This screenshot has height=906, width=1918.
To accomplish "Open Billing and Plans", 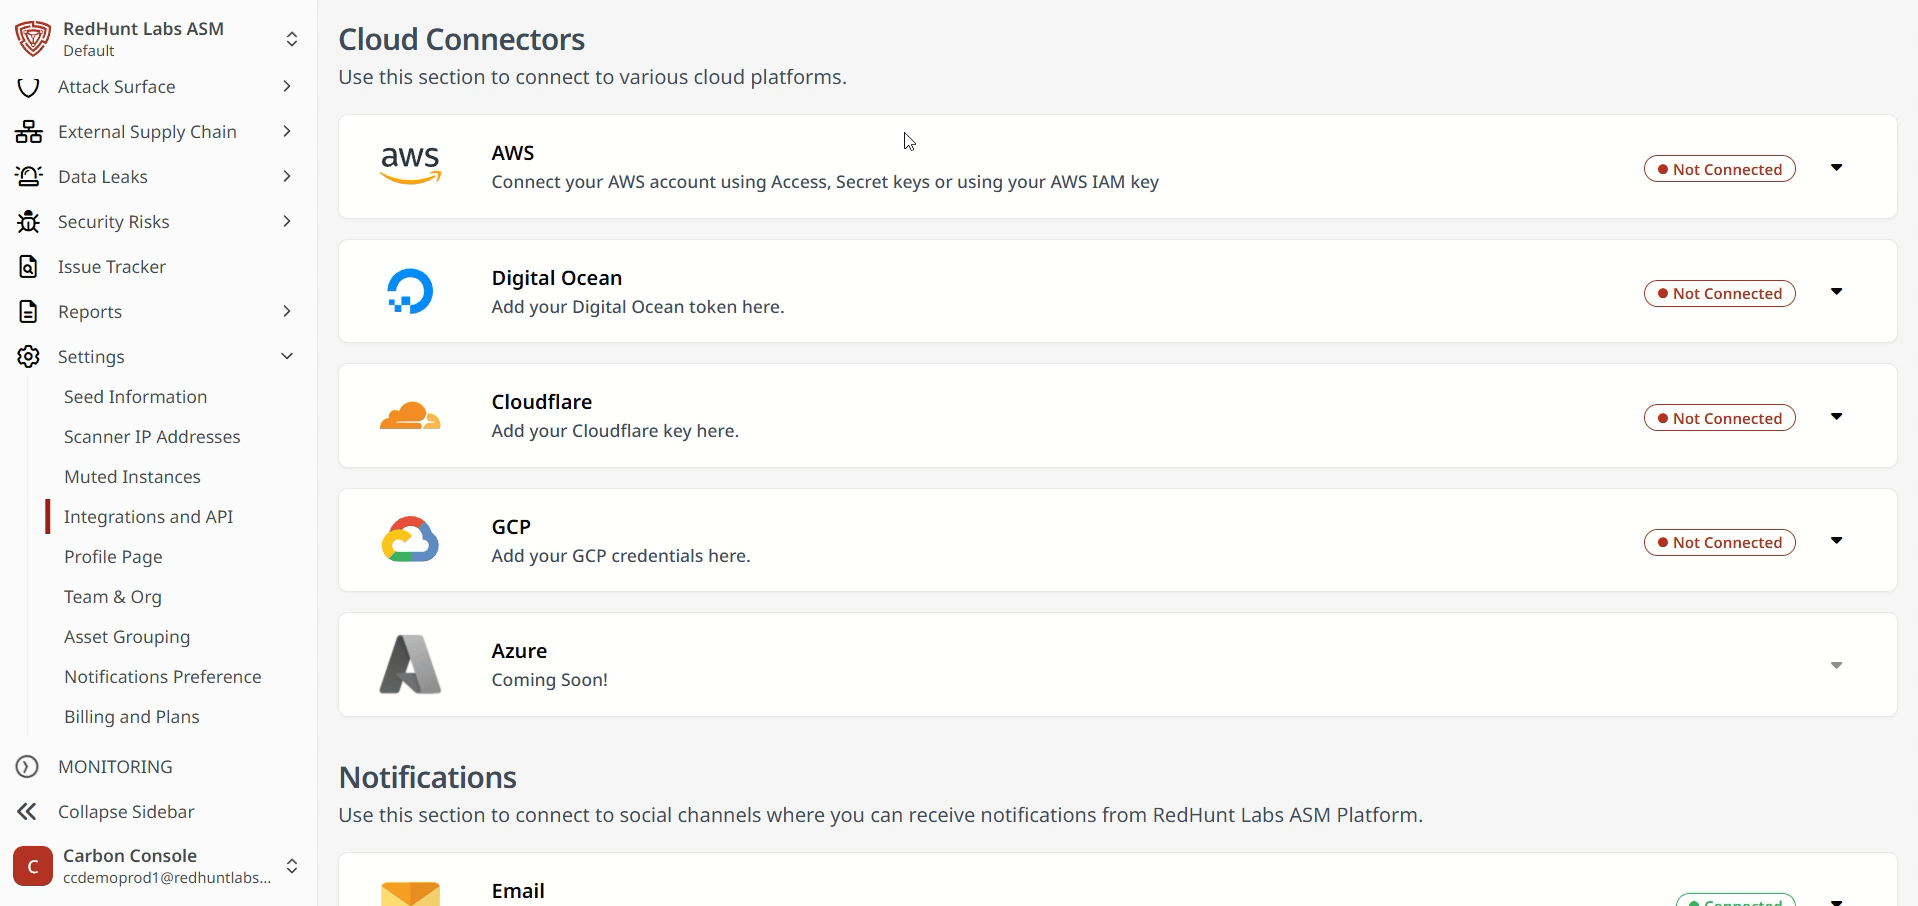I will pyautogui.click(x=132, y=717).
